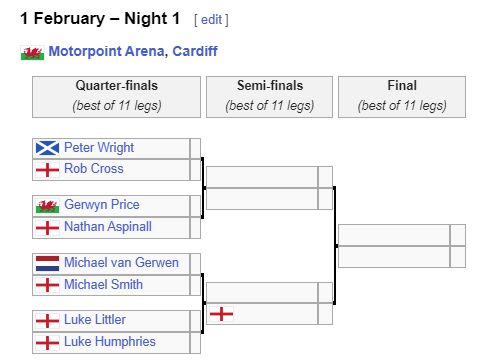Open Luke Littler's player page
This screenshot has width=487, height=360.
point(95,320)
